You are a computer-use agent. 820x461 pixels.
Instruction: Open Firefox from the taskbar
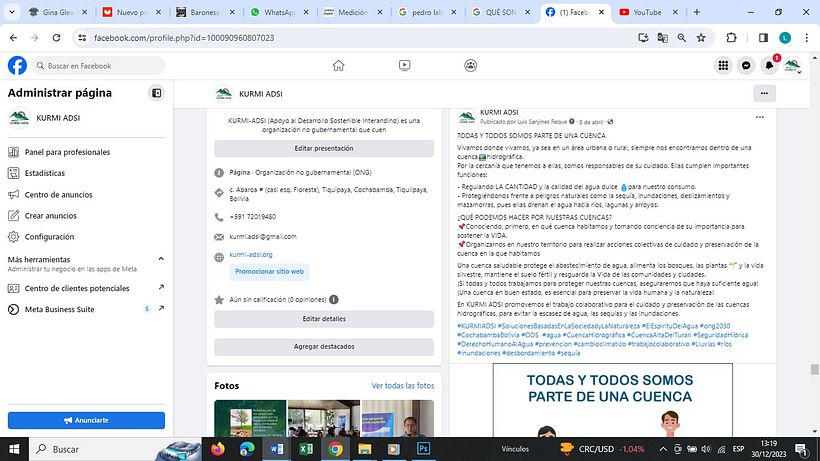coord(218,449)
